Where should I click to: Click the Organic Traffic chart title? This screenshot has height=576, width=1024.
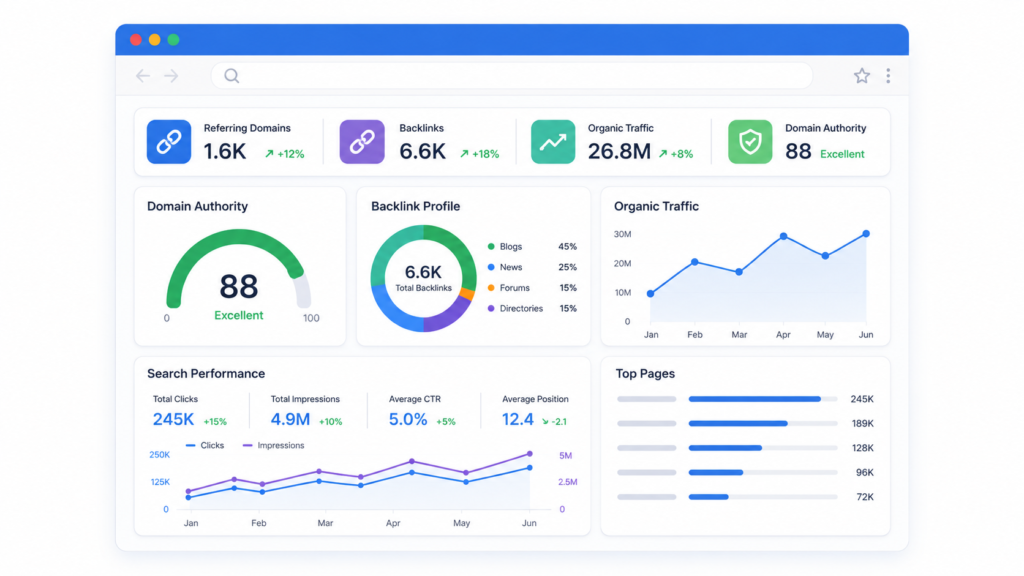pyautogui.click(x=656, y=206)
